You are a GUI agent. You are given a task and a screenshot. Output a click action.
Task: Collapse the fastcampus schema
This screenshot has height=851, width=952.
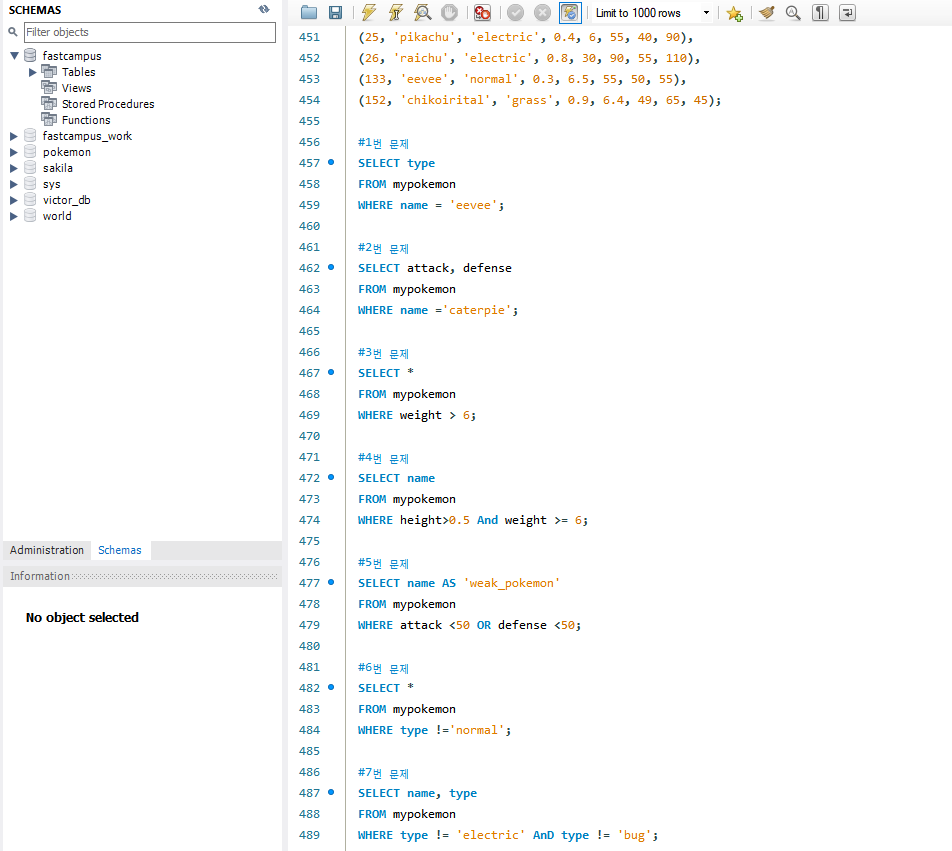(x=15, y=56)
